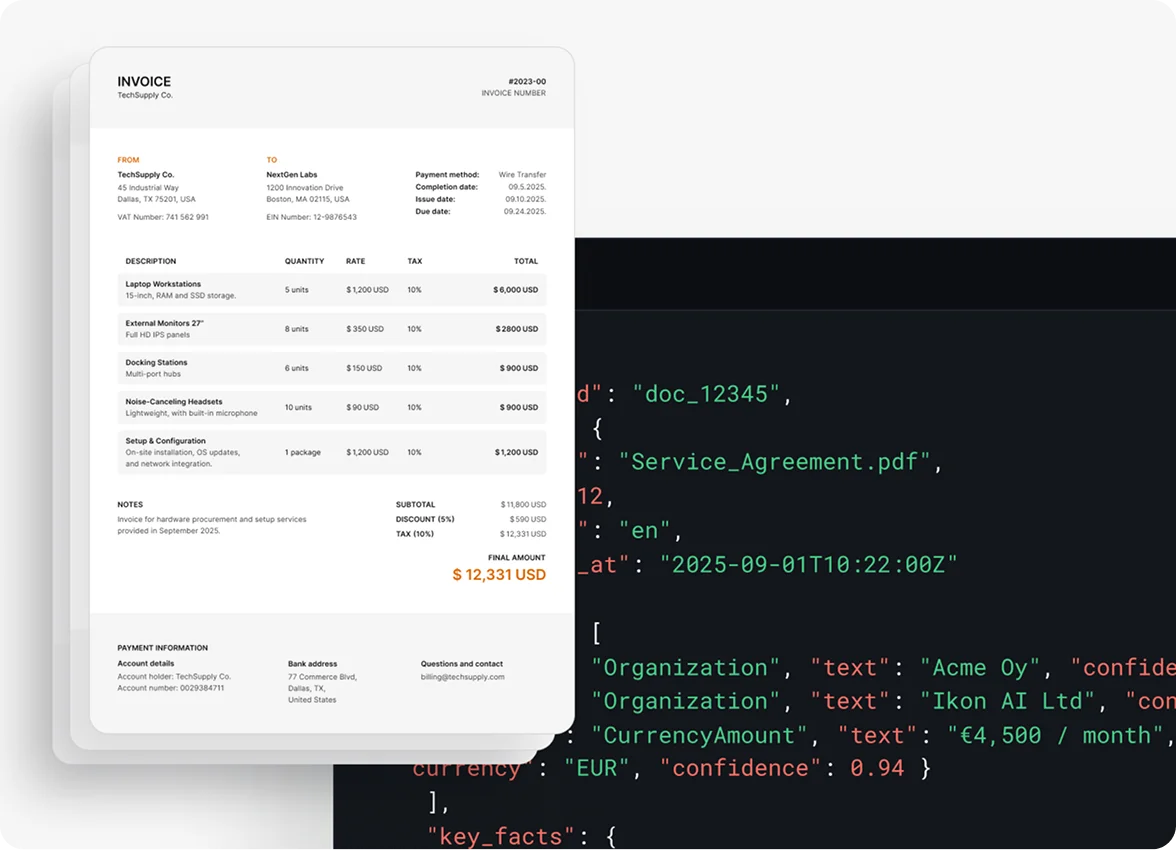Click the DESCRIPTION column header
The height and width of the screenshot is (850, 1176).
[150, 261]
